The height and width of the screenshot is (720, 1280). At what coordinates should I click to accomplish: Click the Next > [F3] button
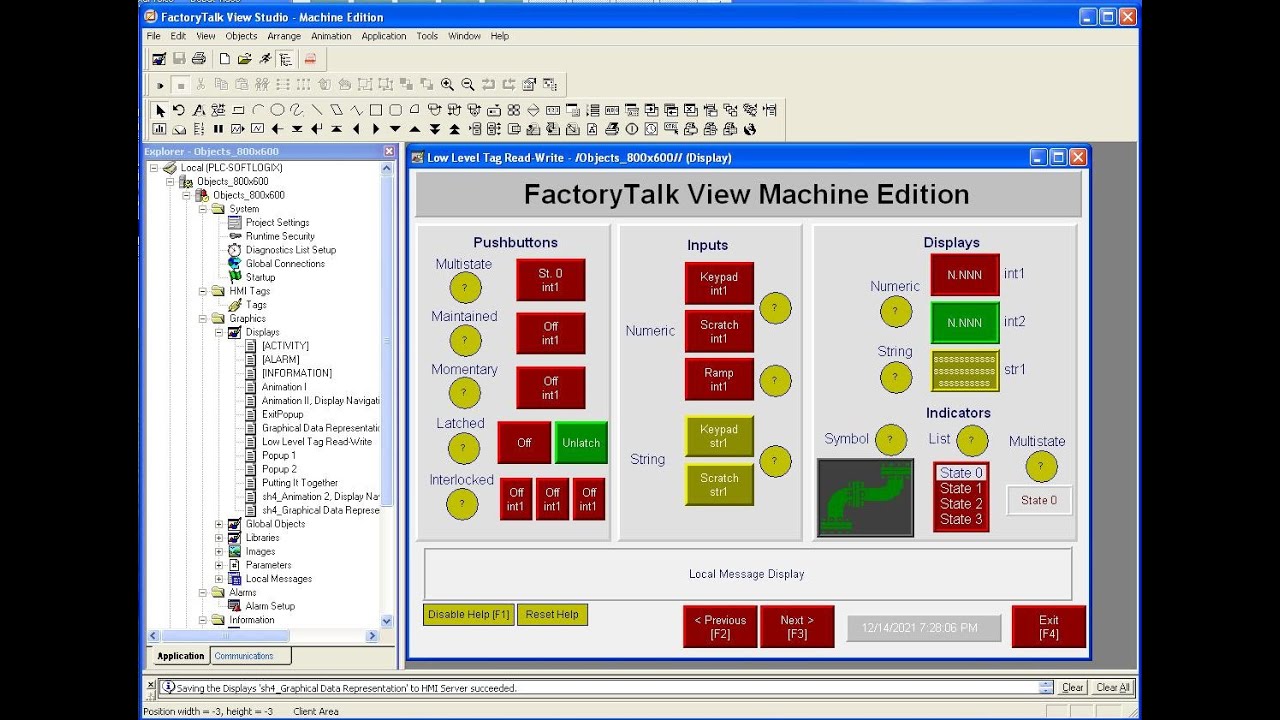pos(797,627)
